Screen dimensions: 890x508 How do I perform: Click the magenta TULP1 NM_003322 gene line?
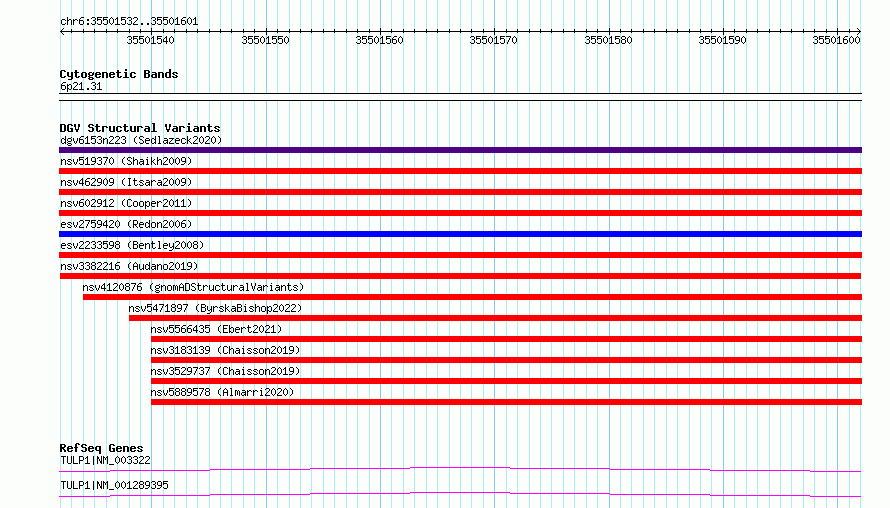(x=460, y=469)
